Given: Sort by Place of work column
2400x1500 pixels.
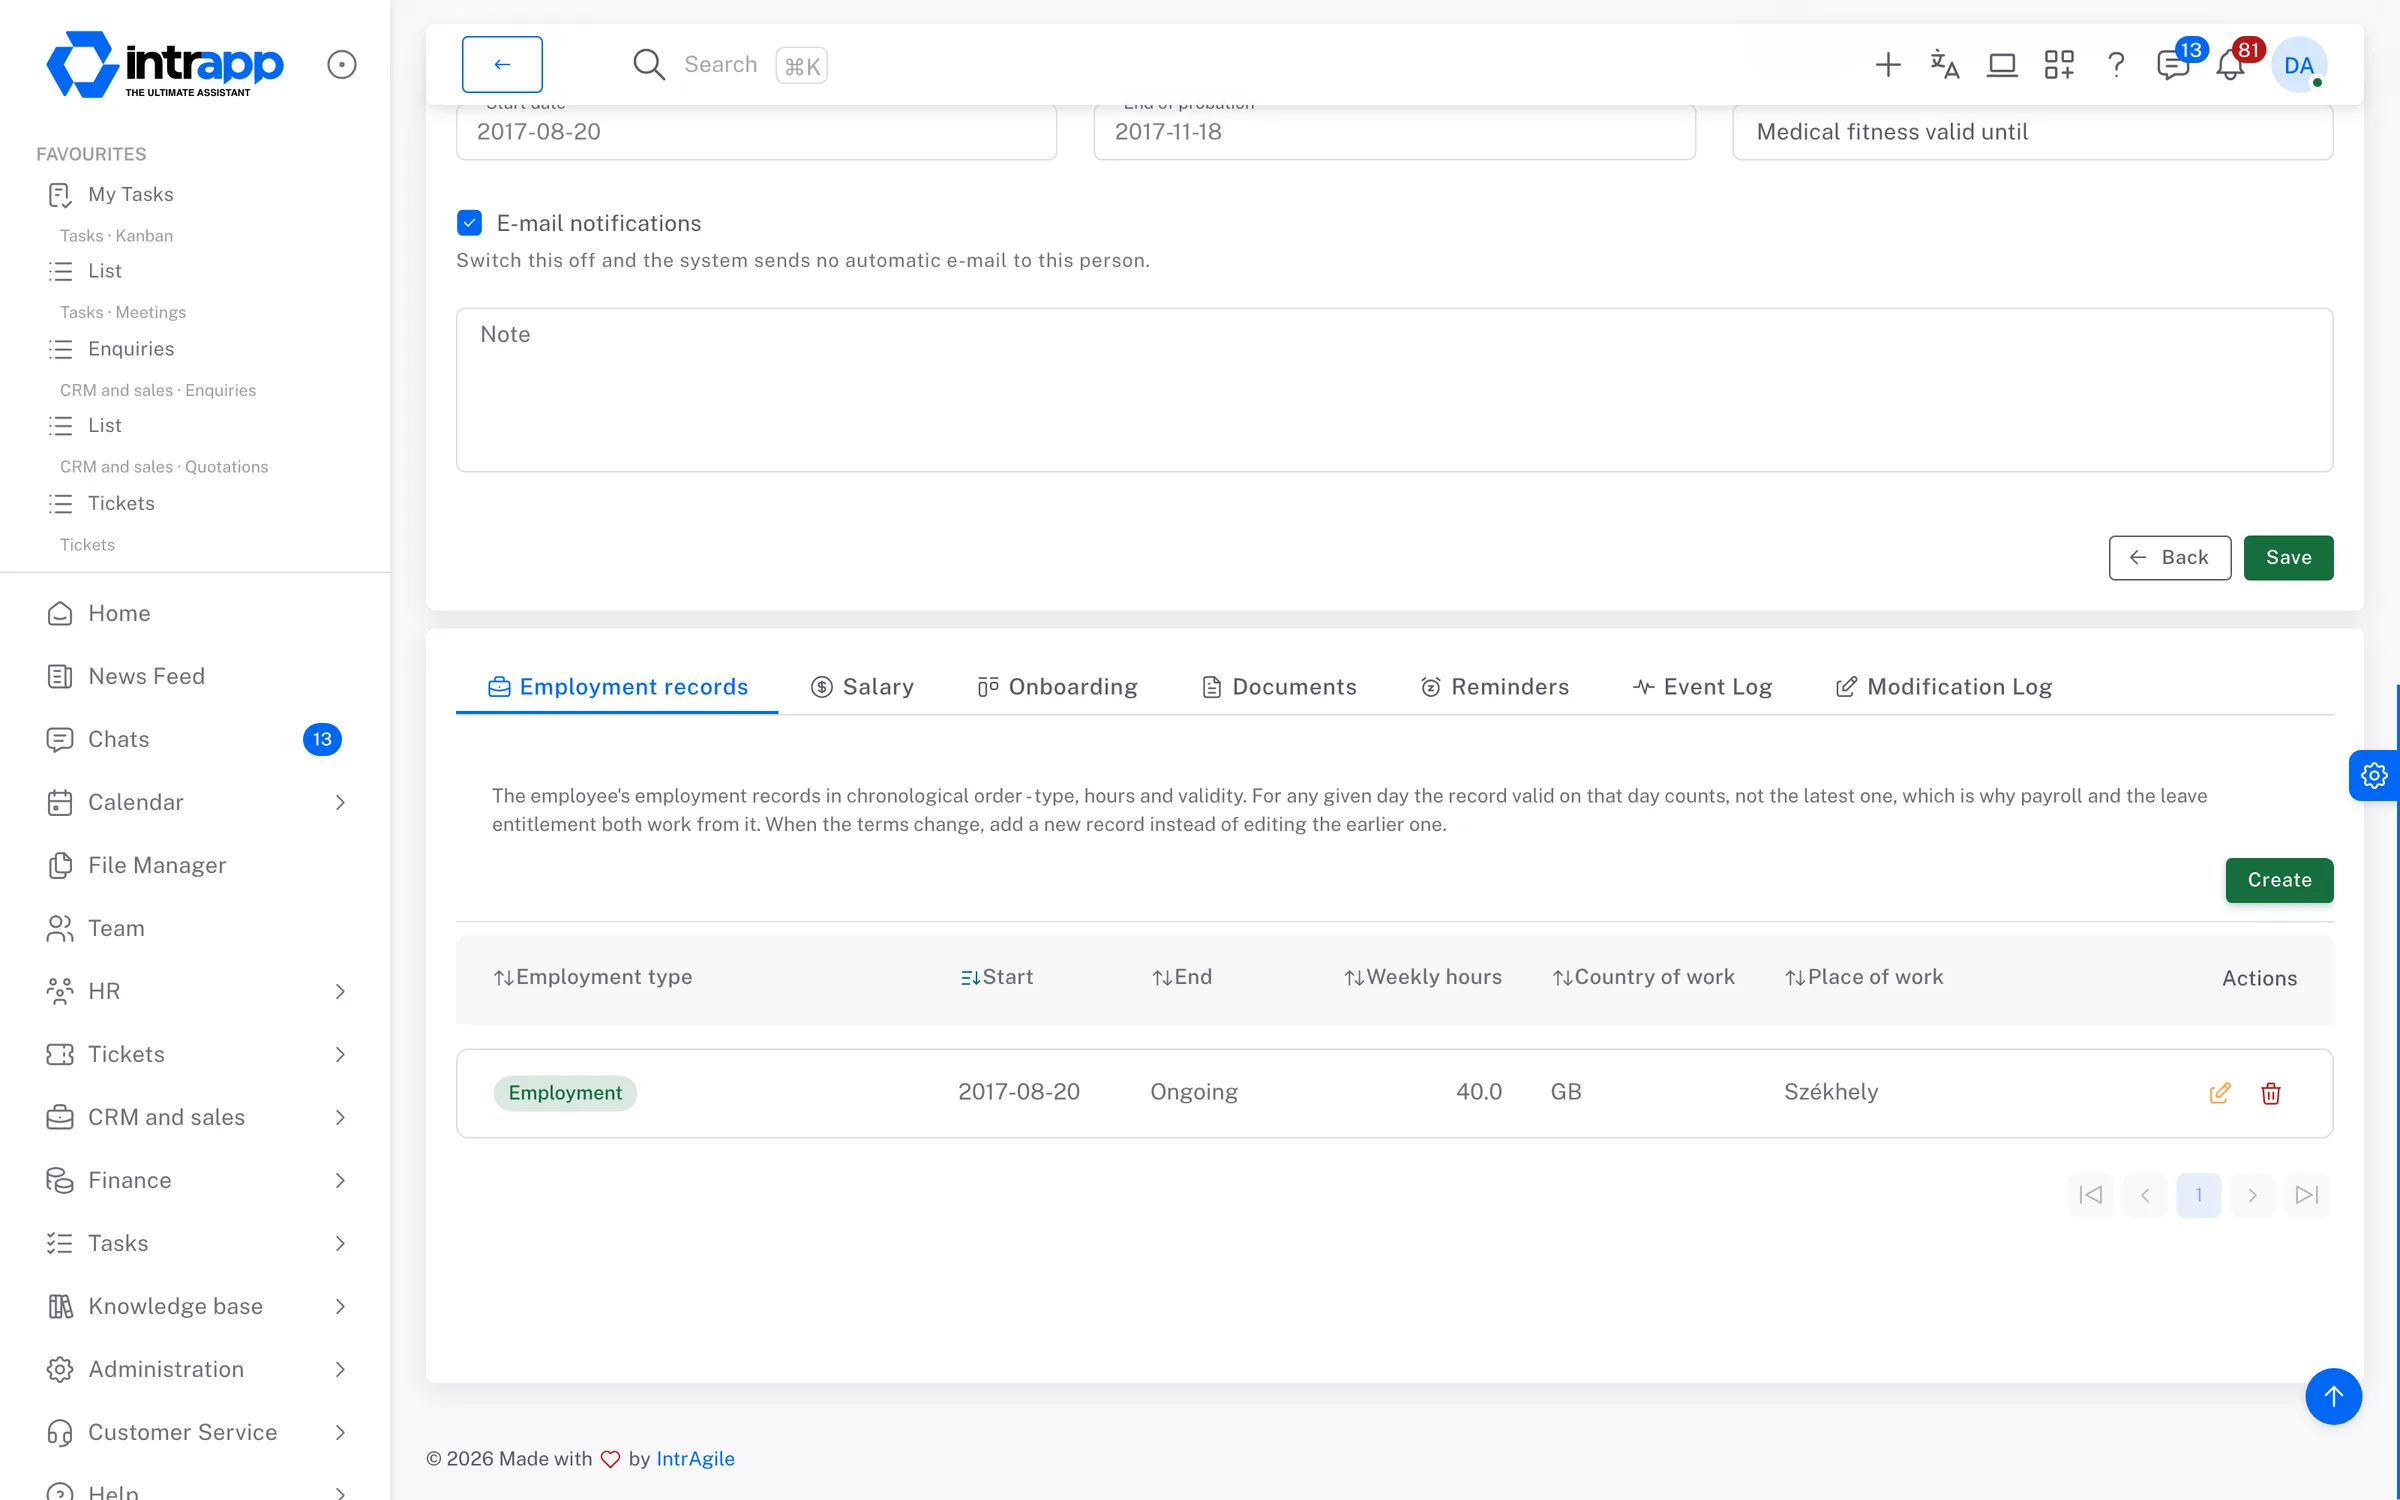Looking at the screenshot, I should point(1864,977).
